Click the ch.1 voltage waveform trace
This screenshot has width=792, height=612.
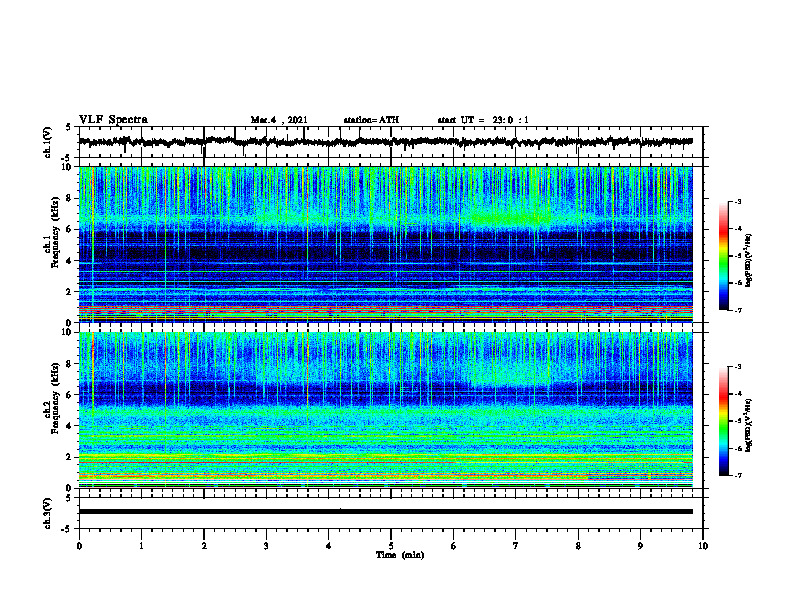click(385, 142)
